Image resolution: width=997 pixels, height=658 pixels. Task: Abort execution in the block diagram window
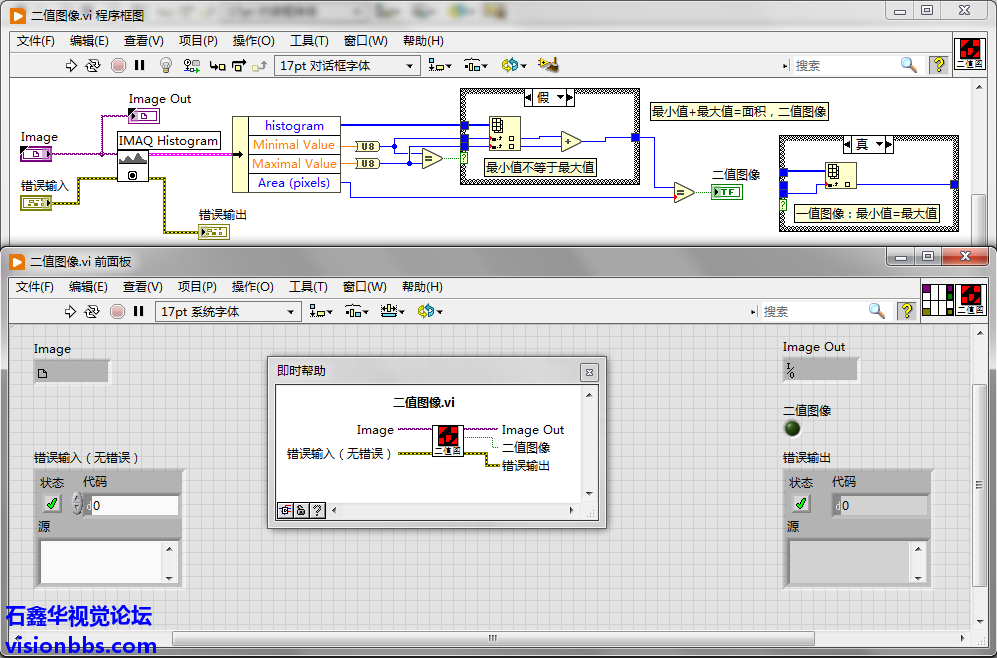pyautogui.click(x=118, y=65)
